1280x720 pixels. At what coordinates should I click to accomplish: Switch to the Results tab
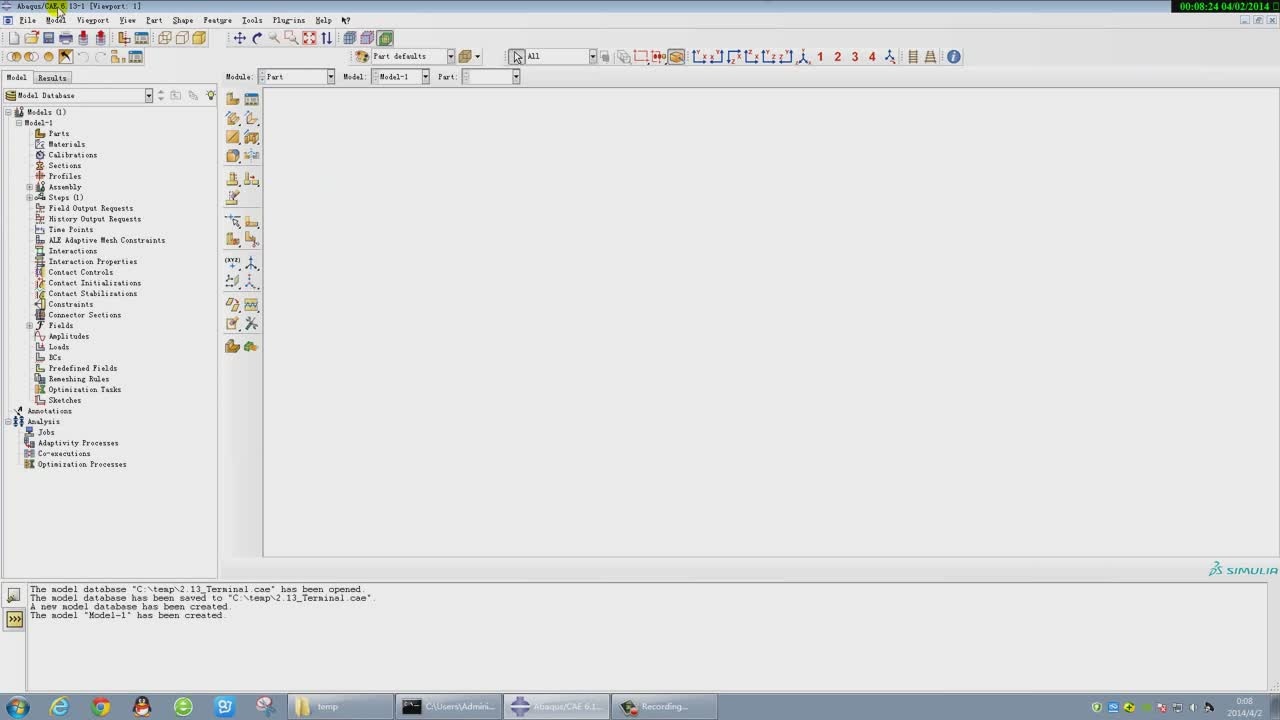click(52, 78)
